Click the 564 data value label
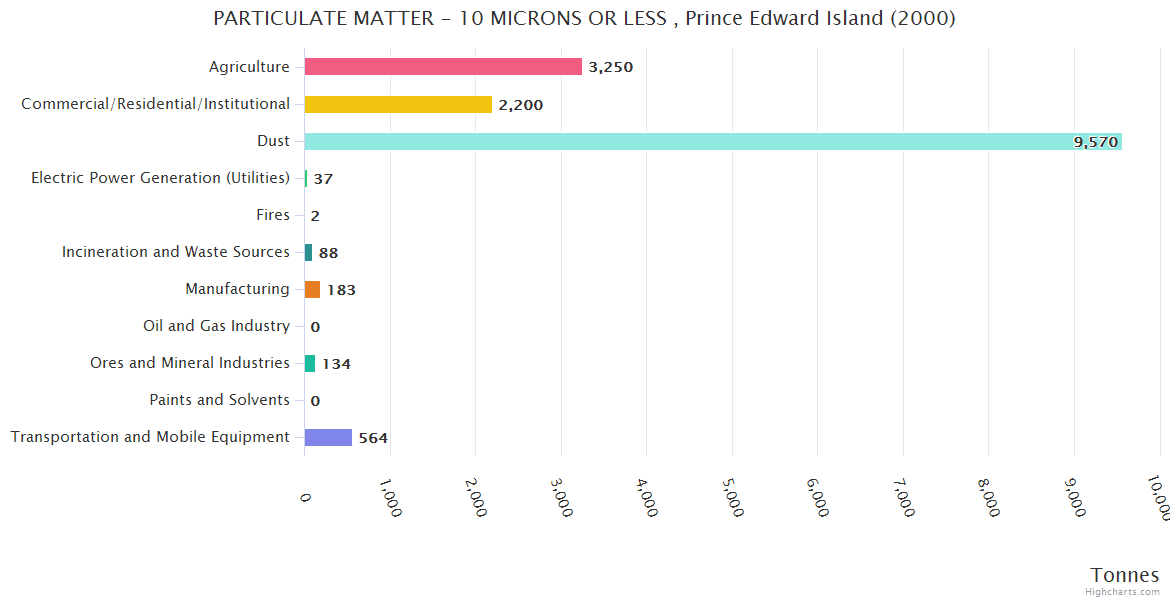This screenshot has width=1170, height=600. coord(373,438)
